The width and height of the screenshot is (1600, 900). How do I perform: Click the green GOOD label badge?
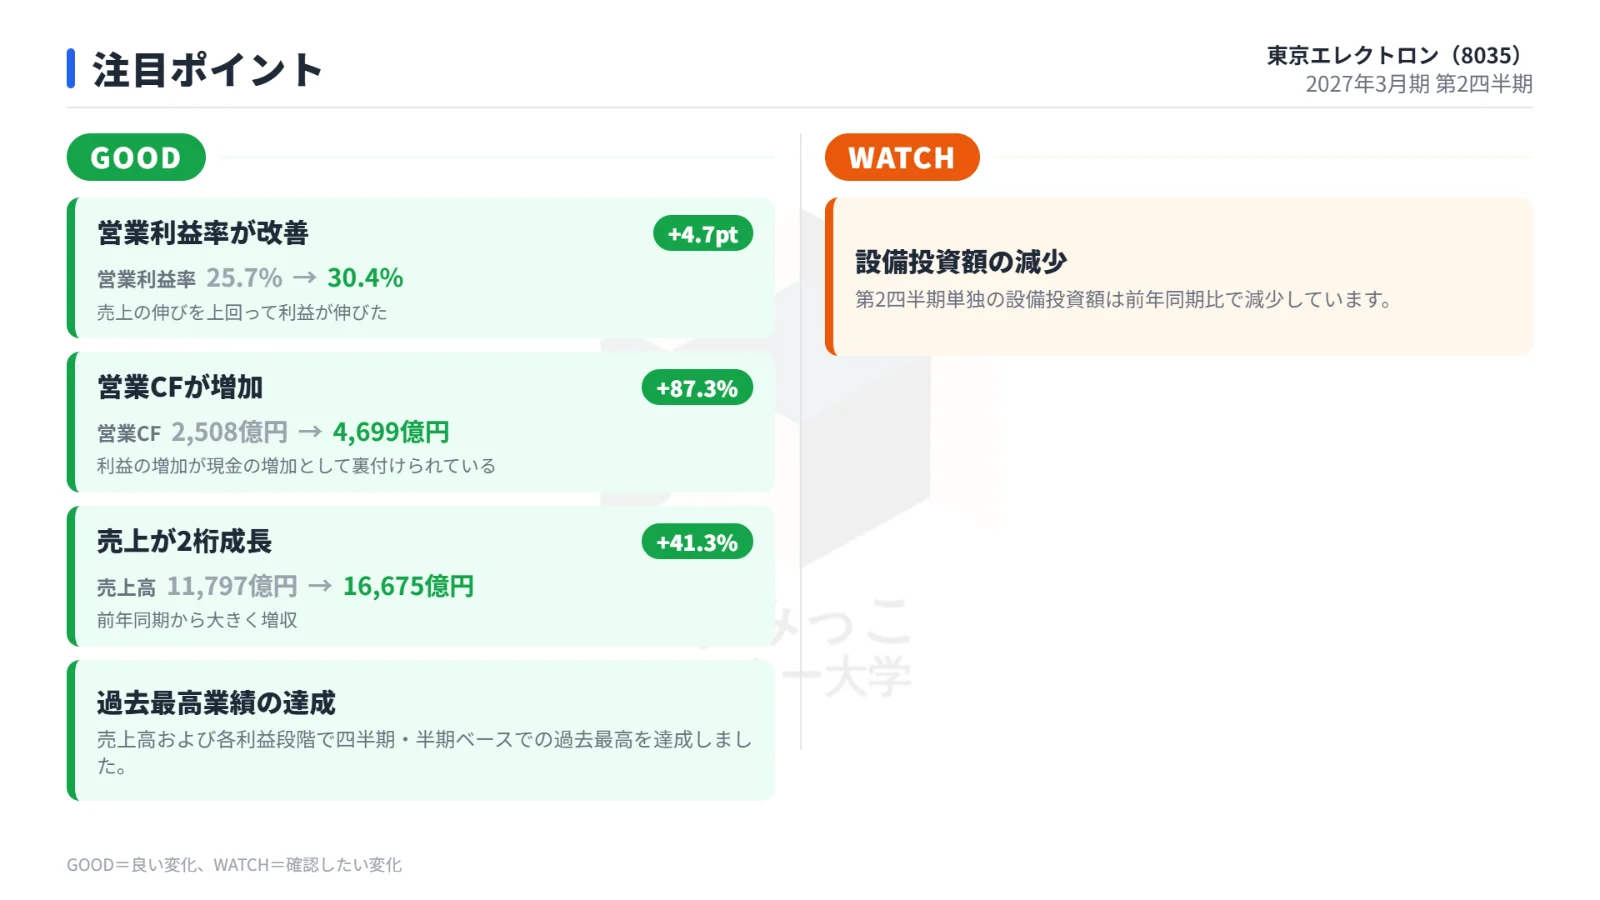tap(136, 157)
